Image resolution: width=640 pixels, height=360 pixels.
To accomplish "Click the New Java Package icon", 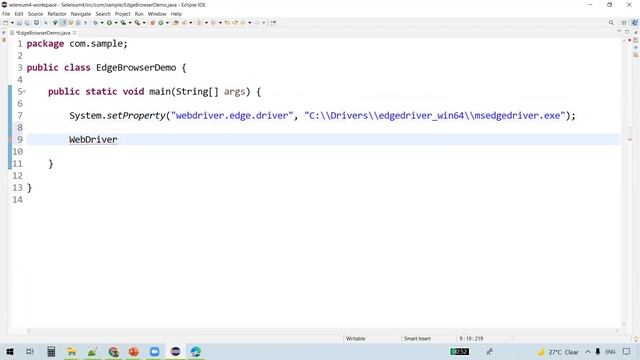I will coord(152,23).
